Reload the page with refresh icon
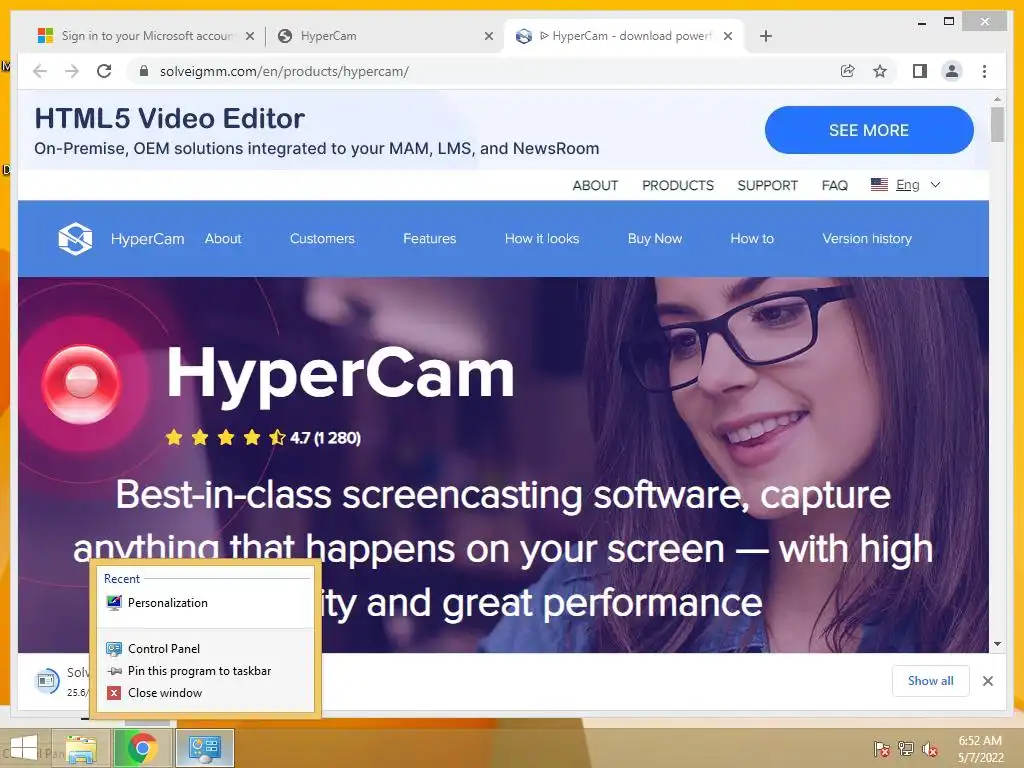The height and width of the screenshot is (768, 1024). tap(104, 71)
